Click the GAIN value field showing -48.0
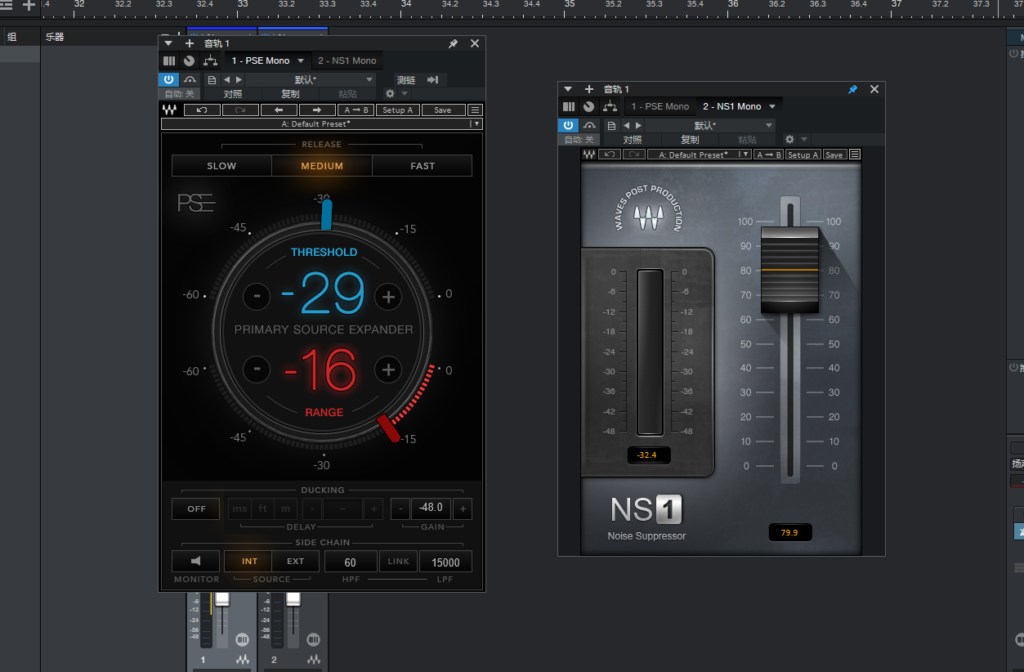1024x672 pixels. 430,507
